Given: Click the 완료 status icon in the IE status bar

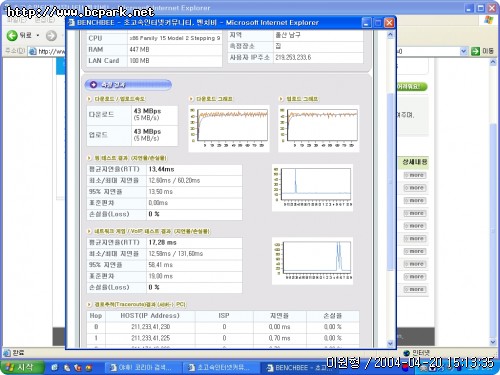Looking at the screenshot, I should click(7, 352).
